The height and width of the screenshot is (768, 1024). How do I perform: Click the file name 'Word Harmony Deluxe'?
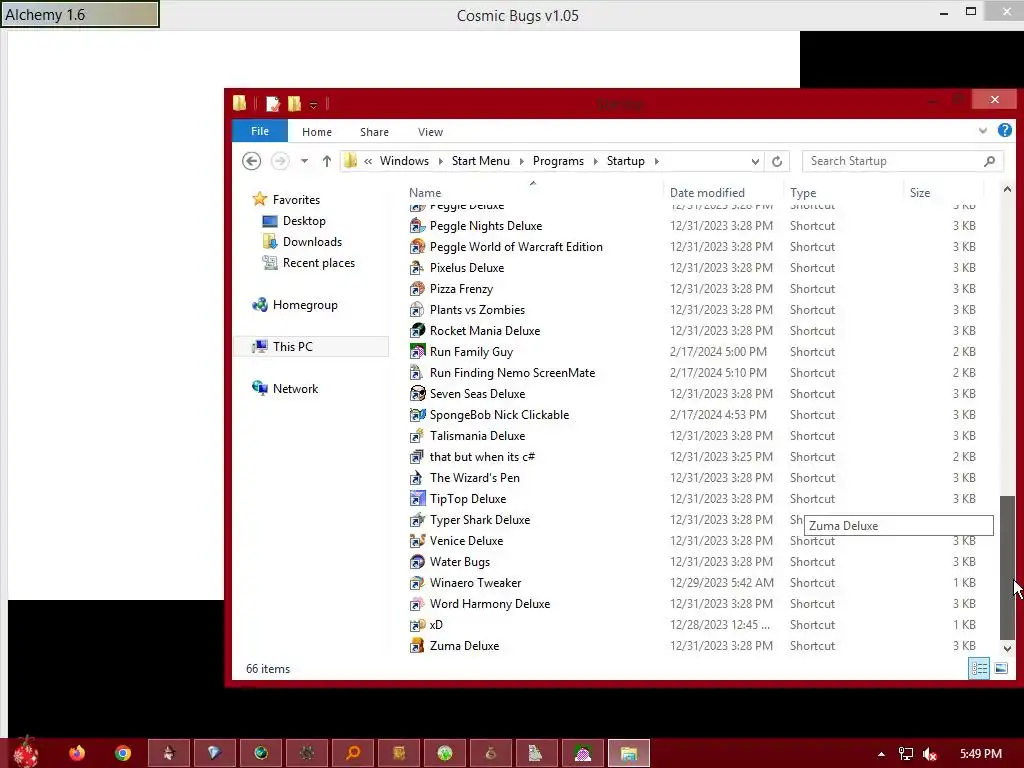pyautogui.click(x=490, y=603)
